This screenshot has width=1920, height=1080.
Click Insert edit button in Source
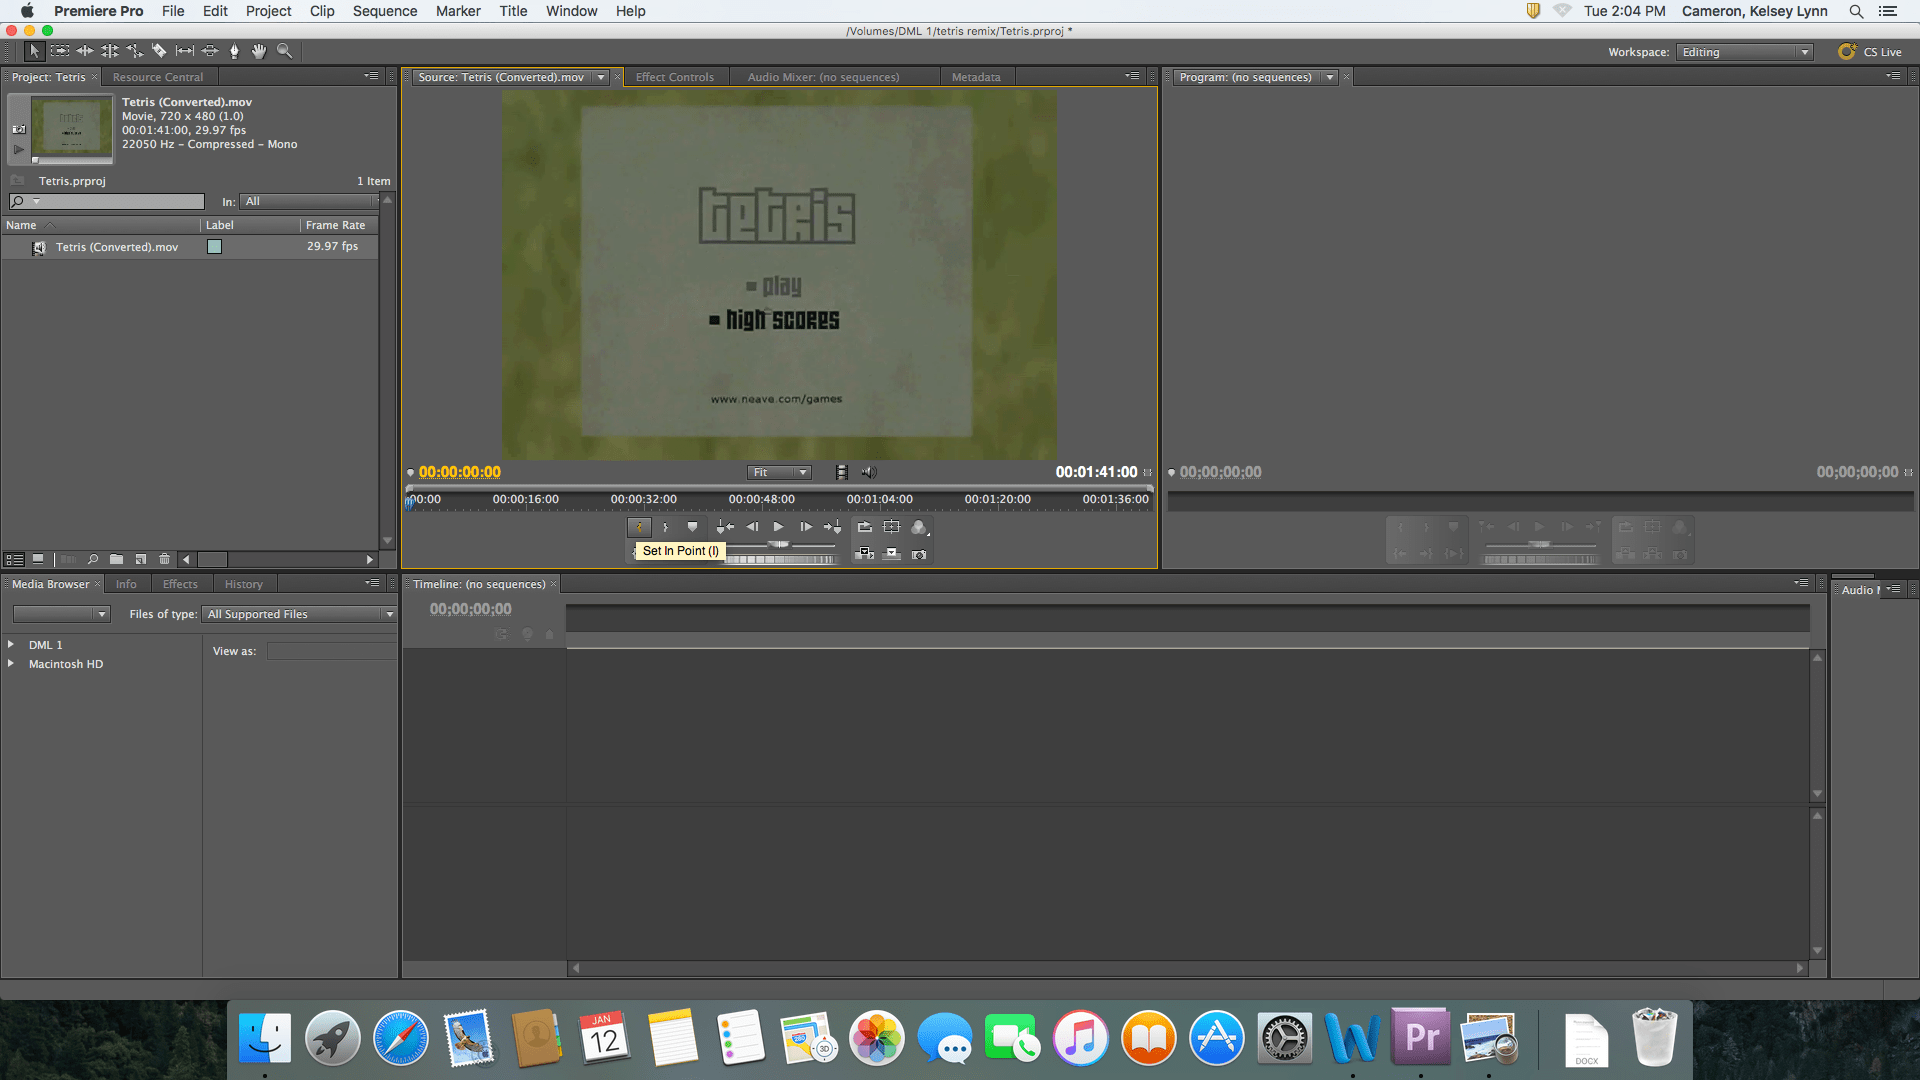pyautogui.click(x=865, y=554)
